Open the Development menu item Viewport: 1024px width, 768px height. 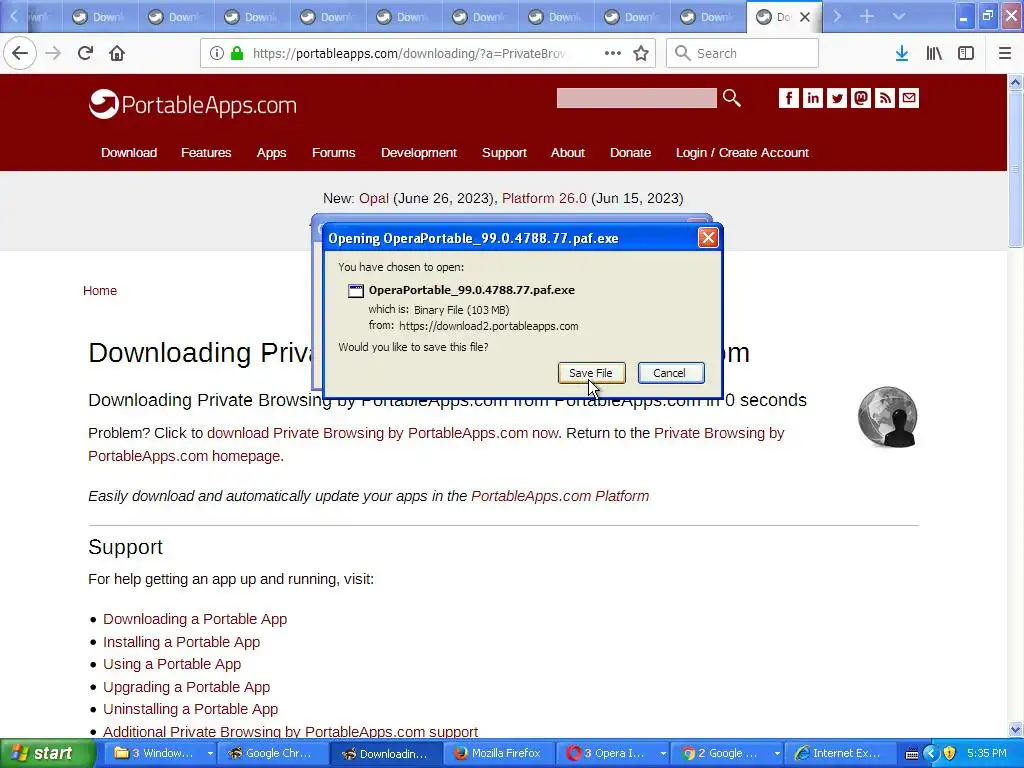pyautogui.click(x=419, y=152)
